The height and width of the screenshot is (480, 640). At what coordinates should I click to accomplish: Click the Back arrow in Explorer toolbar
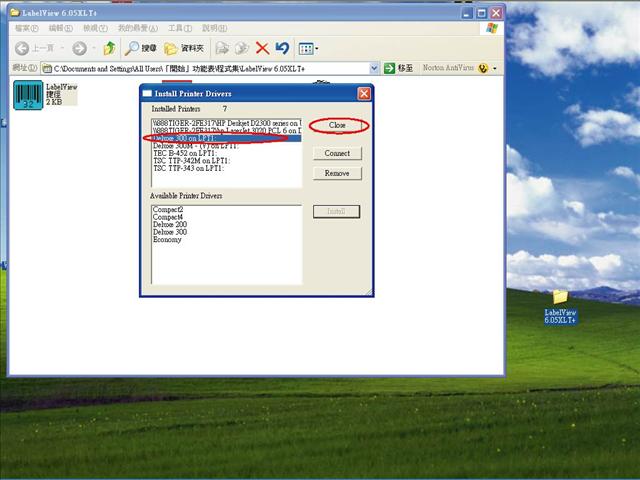pos(22,48)
